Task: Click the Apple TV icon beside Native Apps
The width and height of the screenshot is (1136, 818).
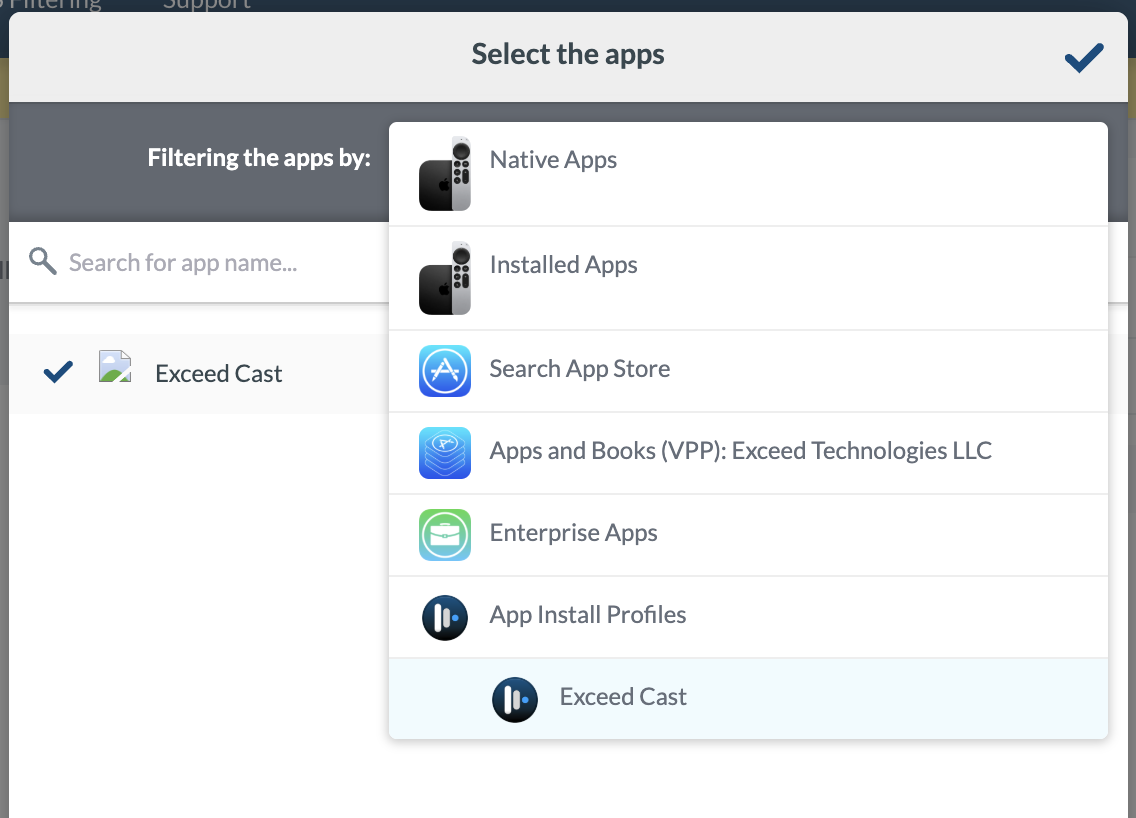Action: [x=445, y=174]
